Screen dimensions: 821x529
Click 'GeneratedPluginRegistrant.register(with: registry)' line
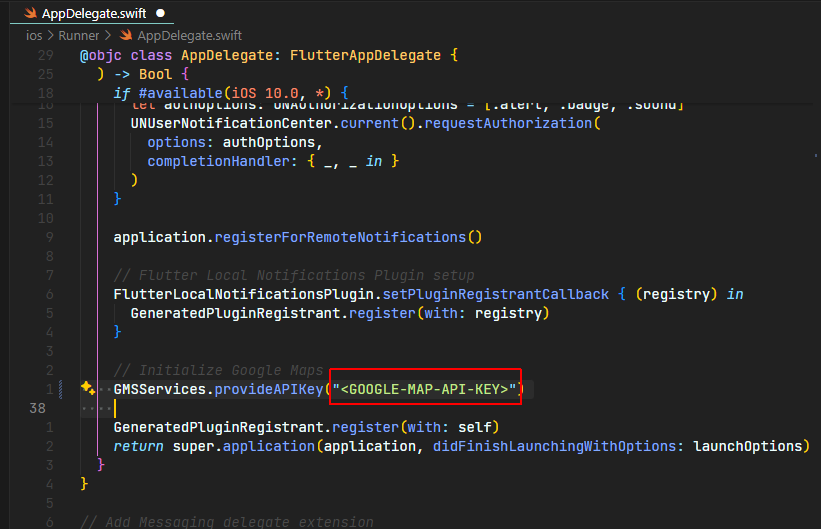coord(340,313)
